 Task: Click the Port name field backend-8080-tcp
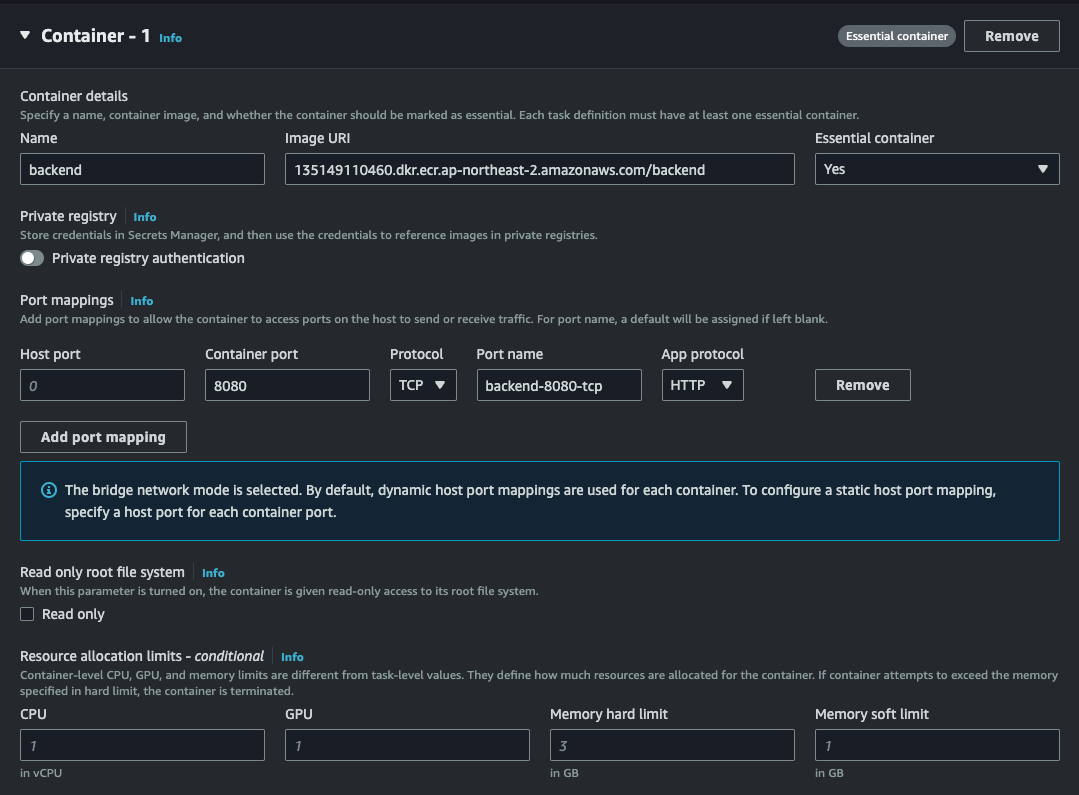click(x=559, y=385)
